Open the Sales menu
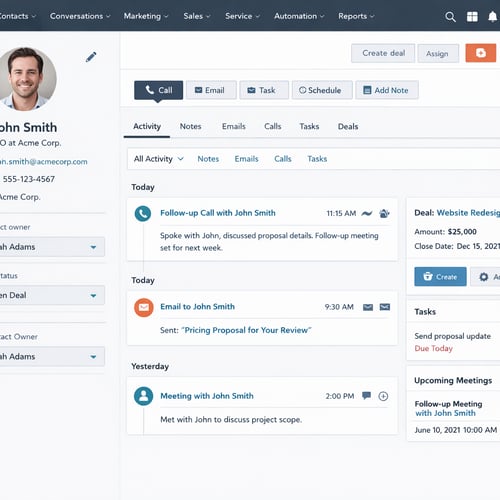This screenshot has height=500, width=500. 197,16
